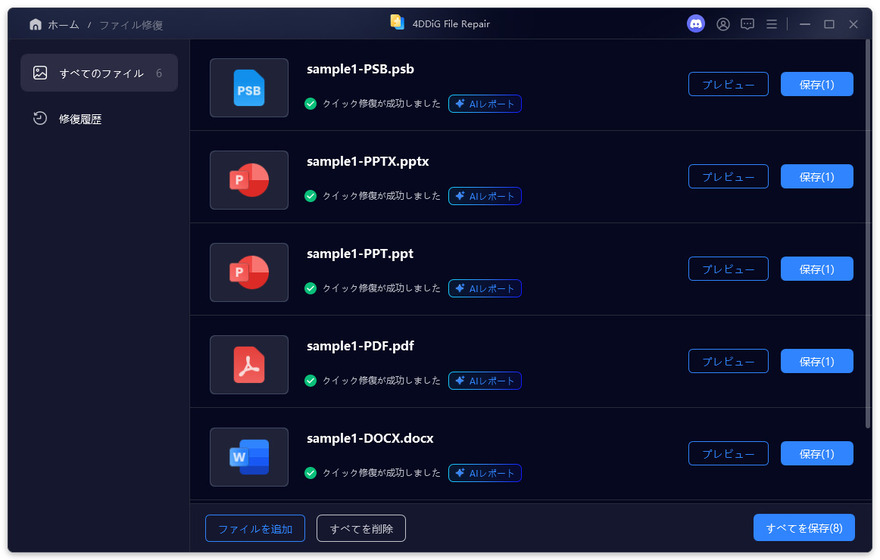
Task: Click green success checkmark for sample1-PSB.psb
Action: (x=310, y=104)
